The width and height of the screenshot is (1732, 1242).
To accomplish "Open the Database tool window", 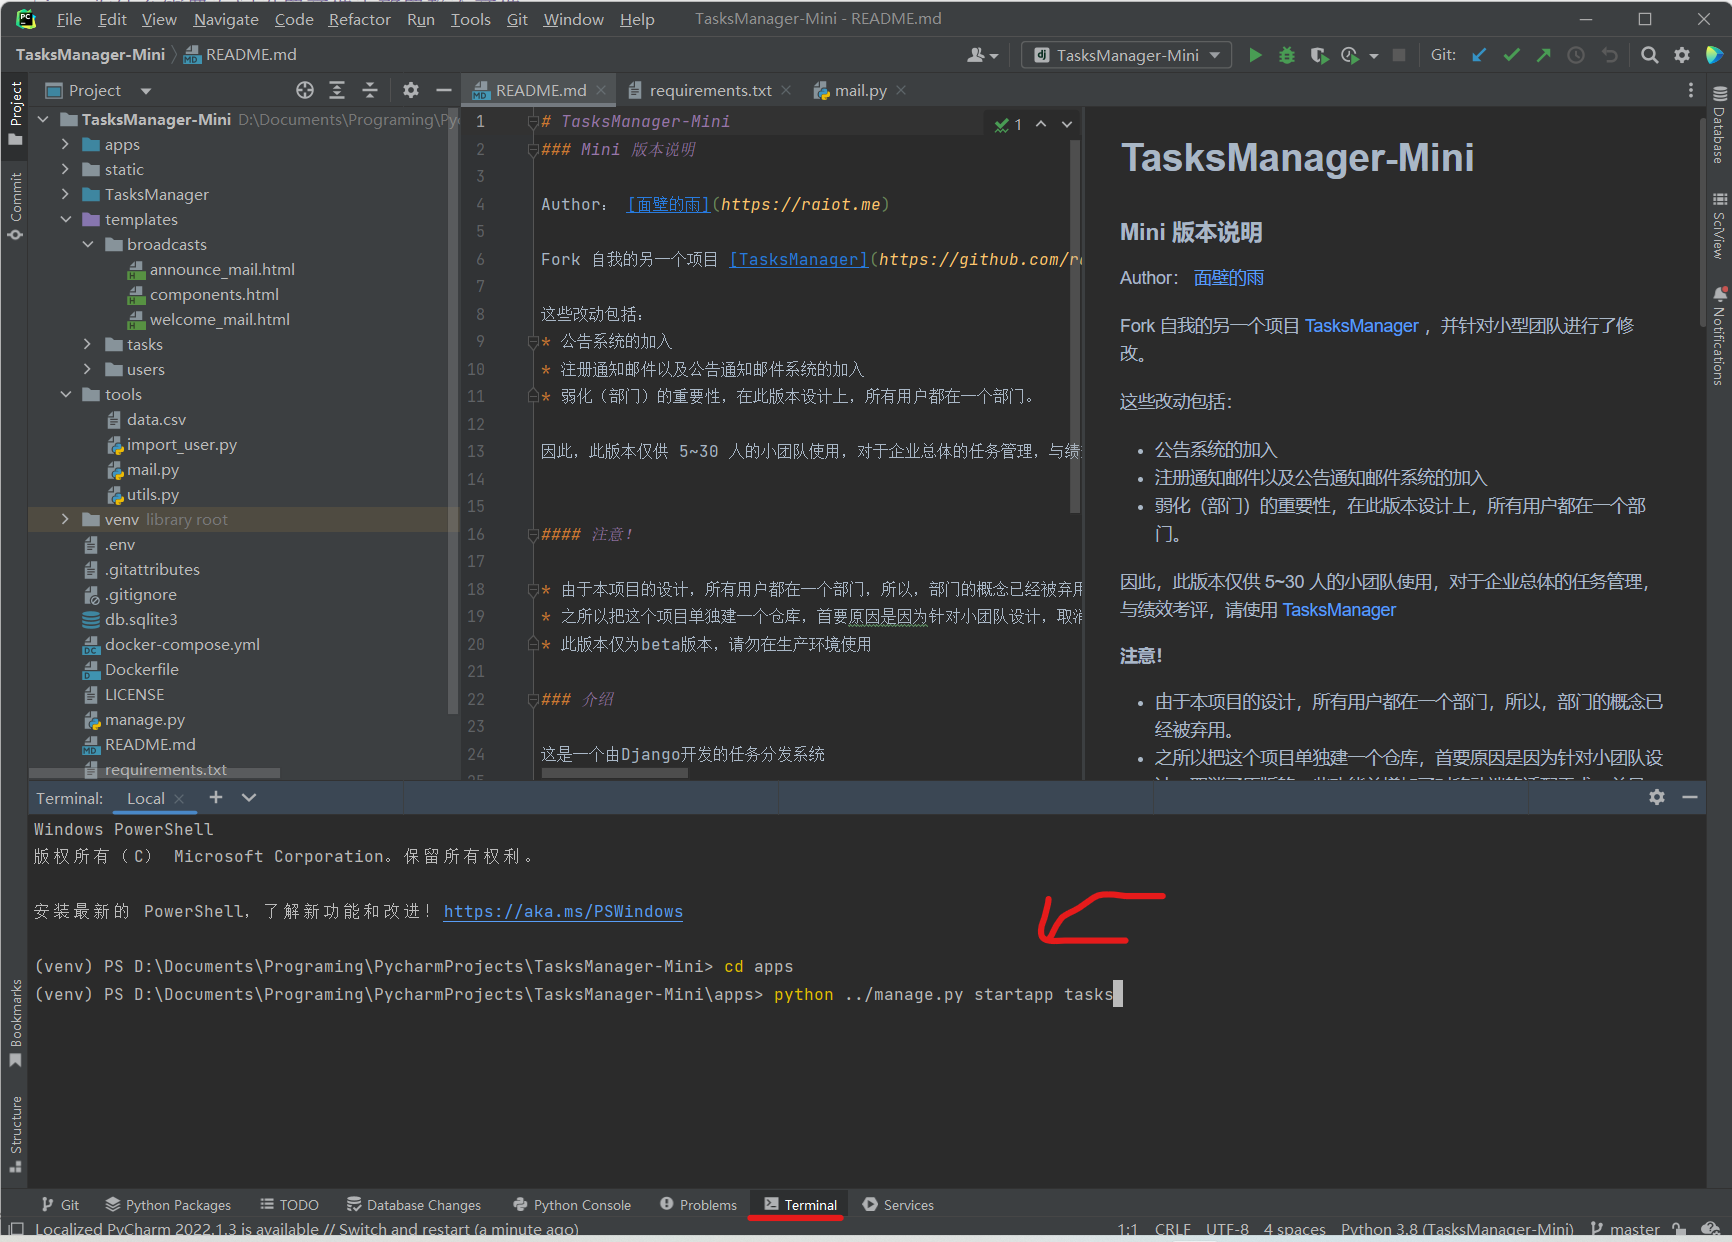I will (1719, 125).
